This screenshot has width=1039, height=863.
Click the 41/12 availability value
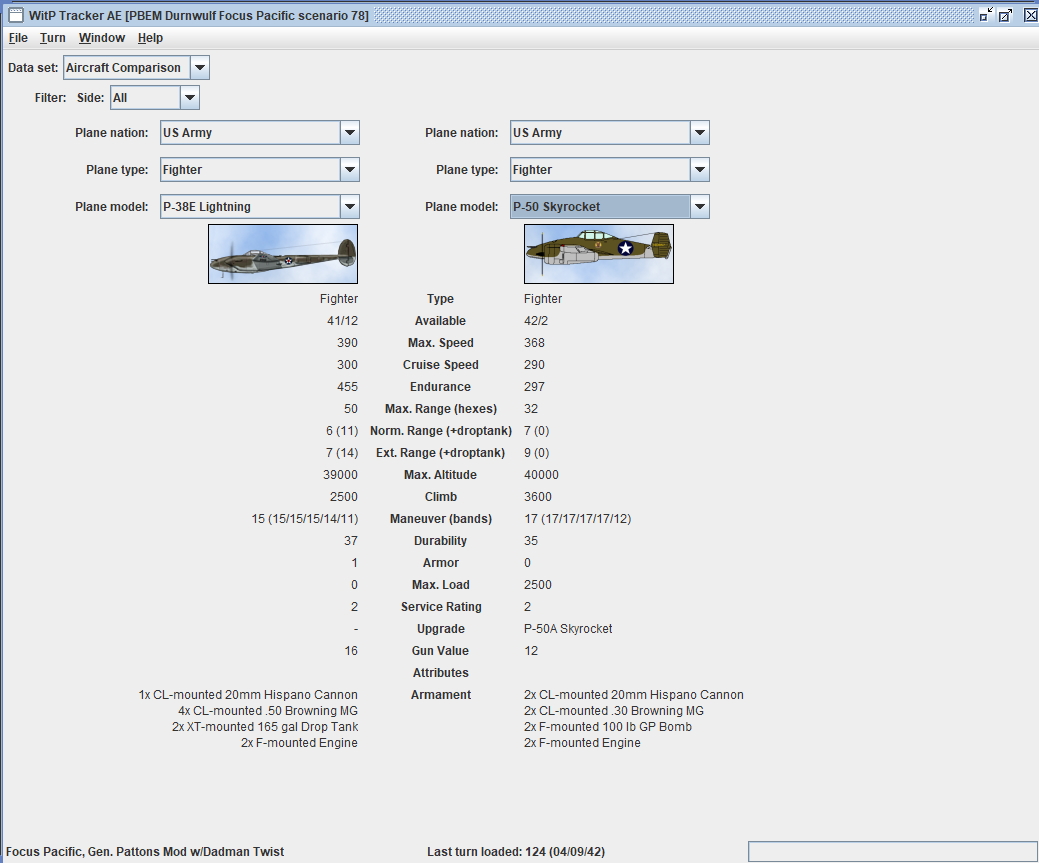coord(342,321)
